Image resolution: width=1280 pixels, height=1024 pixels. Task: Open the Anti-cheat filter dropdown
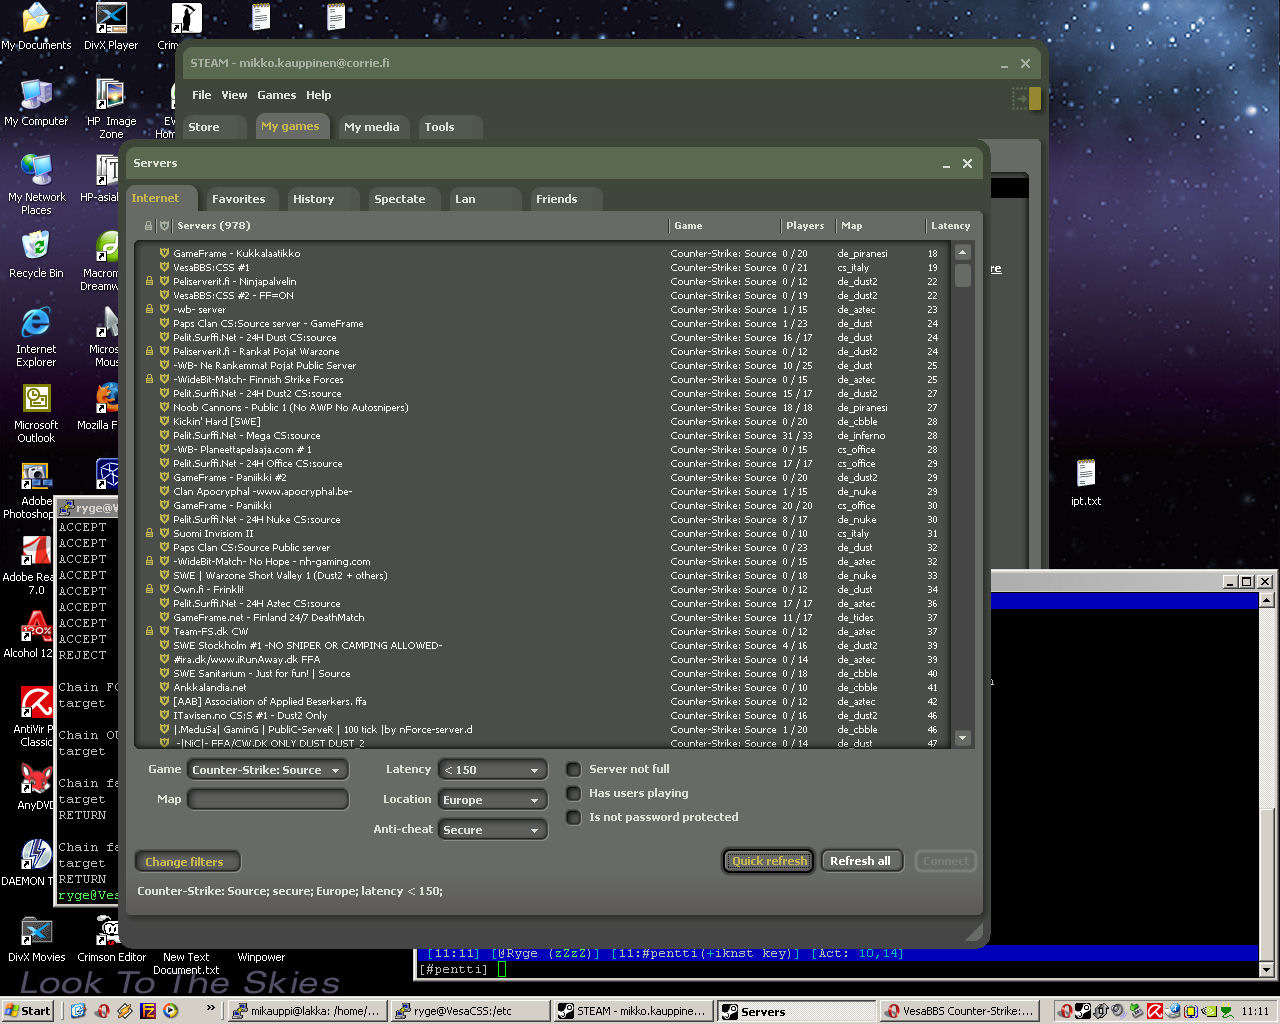click(x=493, y=830)
